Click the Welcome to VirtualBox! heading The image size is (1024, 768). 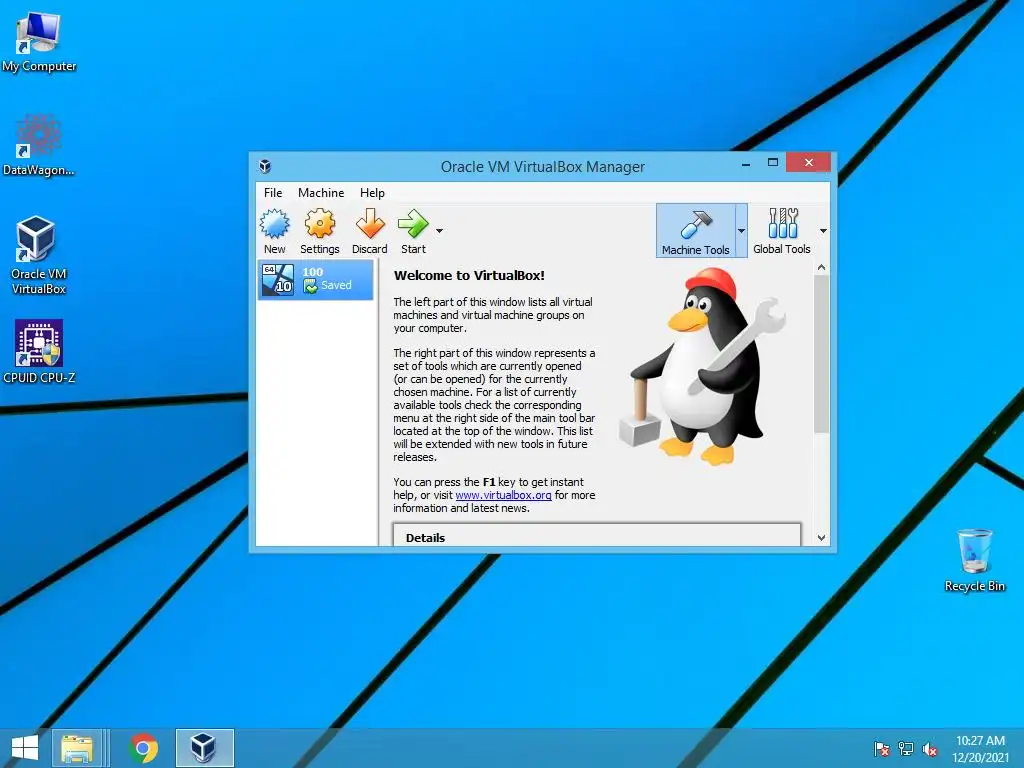469,276
